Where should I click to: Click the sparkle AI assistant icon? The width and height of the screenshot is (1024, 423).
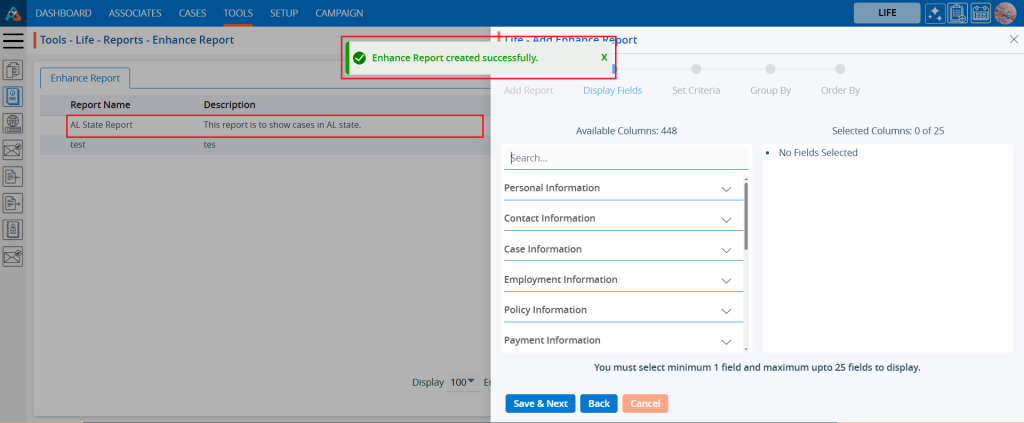pos(935,13)
